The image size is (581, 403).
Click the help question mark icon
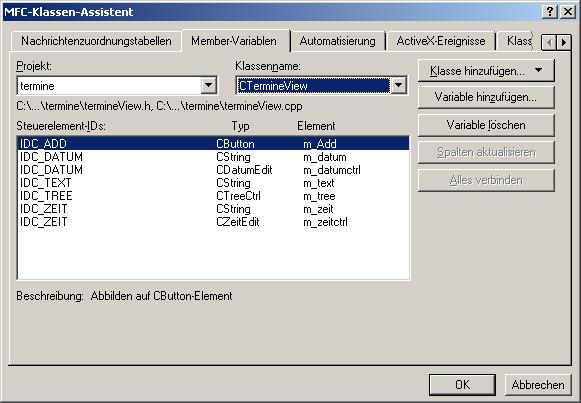point(550,12)
